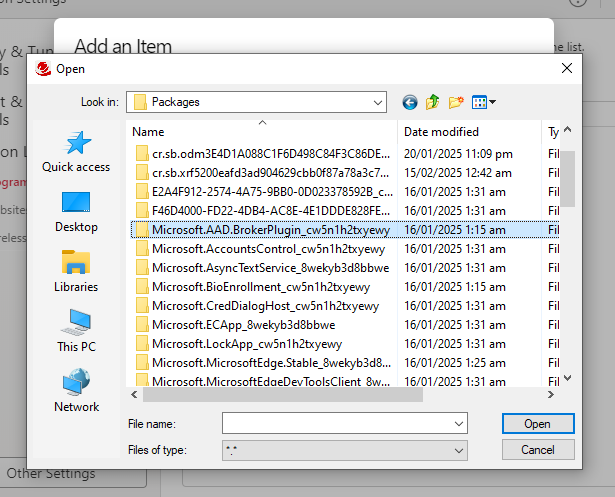Create a new folder
This screenshot has width=615, height=497.
point(456,102)
